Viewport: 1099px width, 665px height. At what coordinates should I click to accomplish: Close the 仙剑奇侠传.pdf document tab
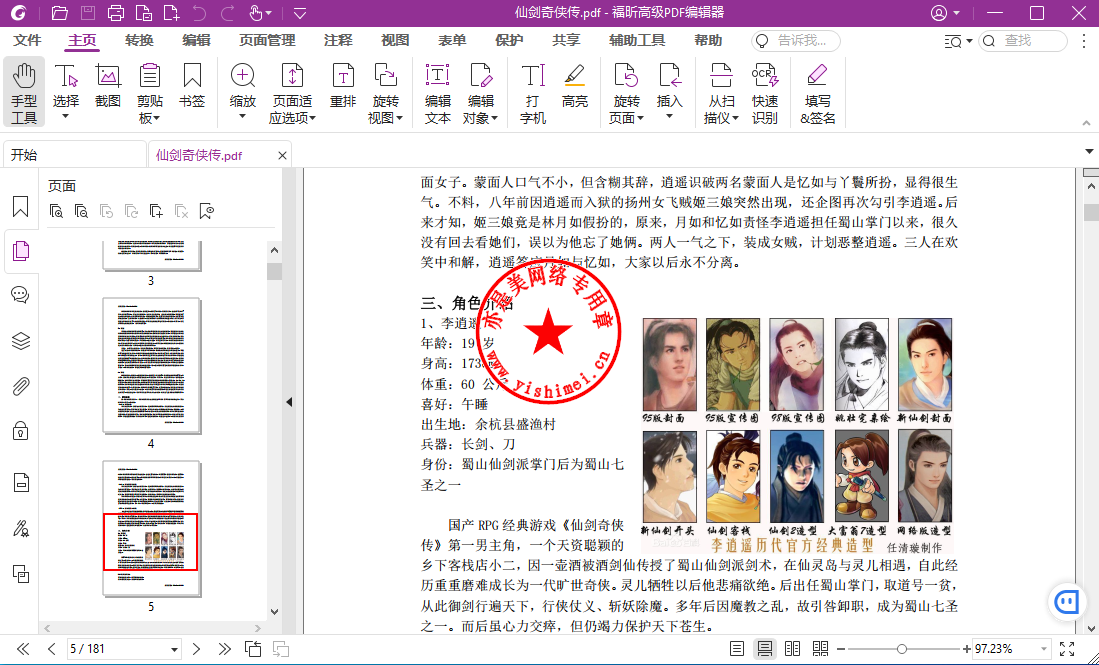click(282, 156)
